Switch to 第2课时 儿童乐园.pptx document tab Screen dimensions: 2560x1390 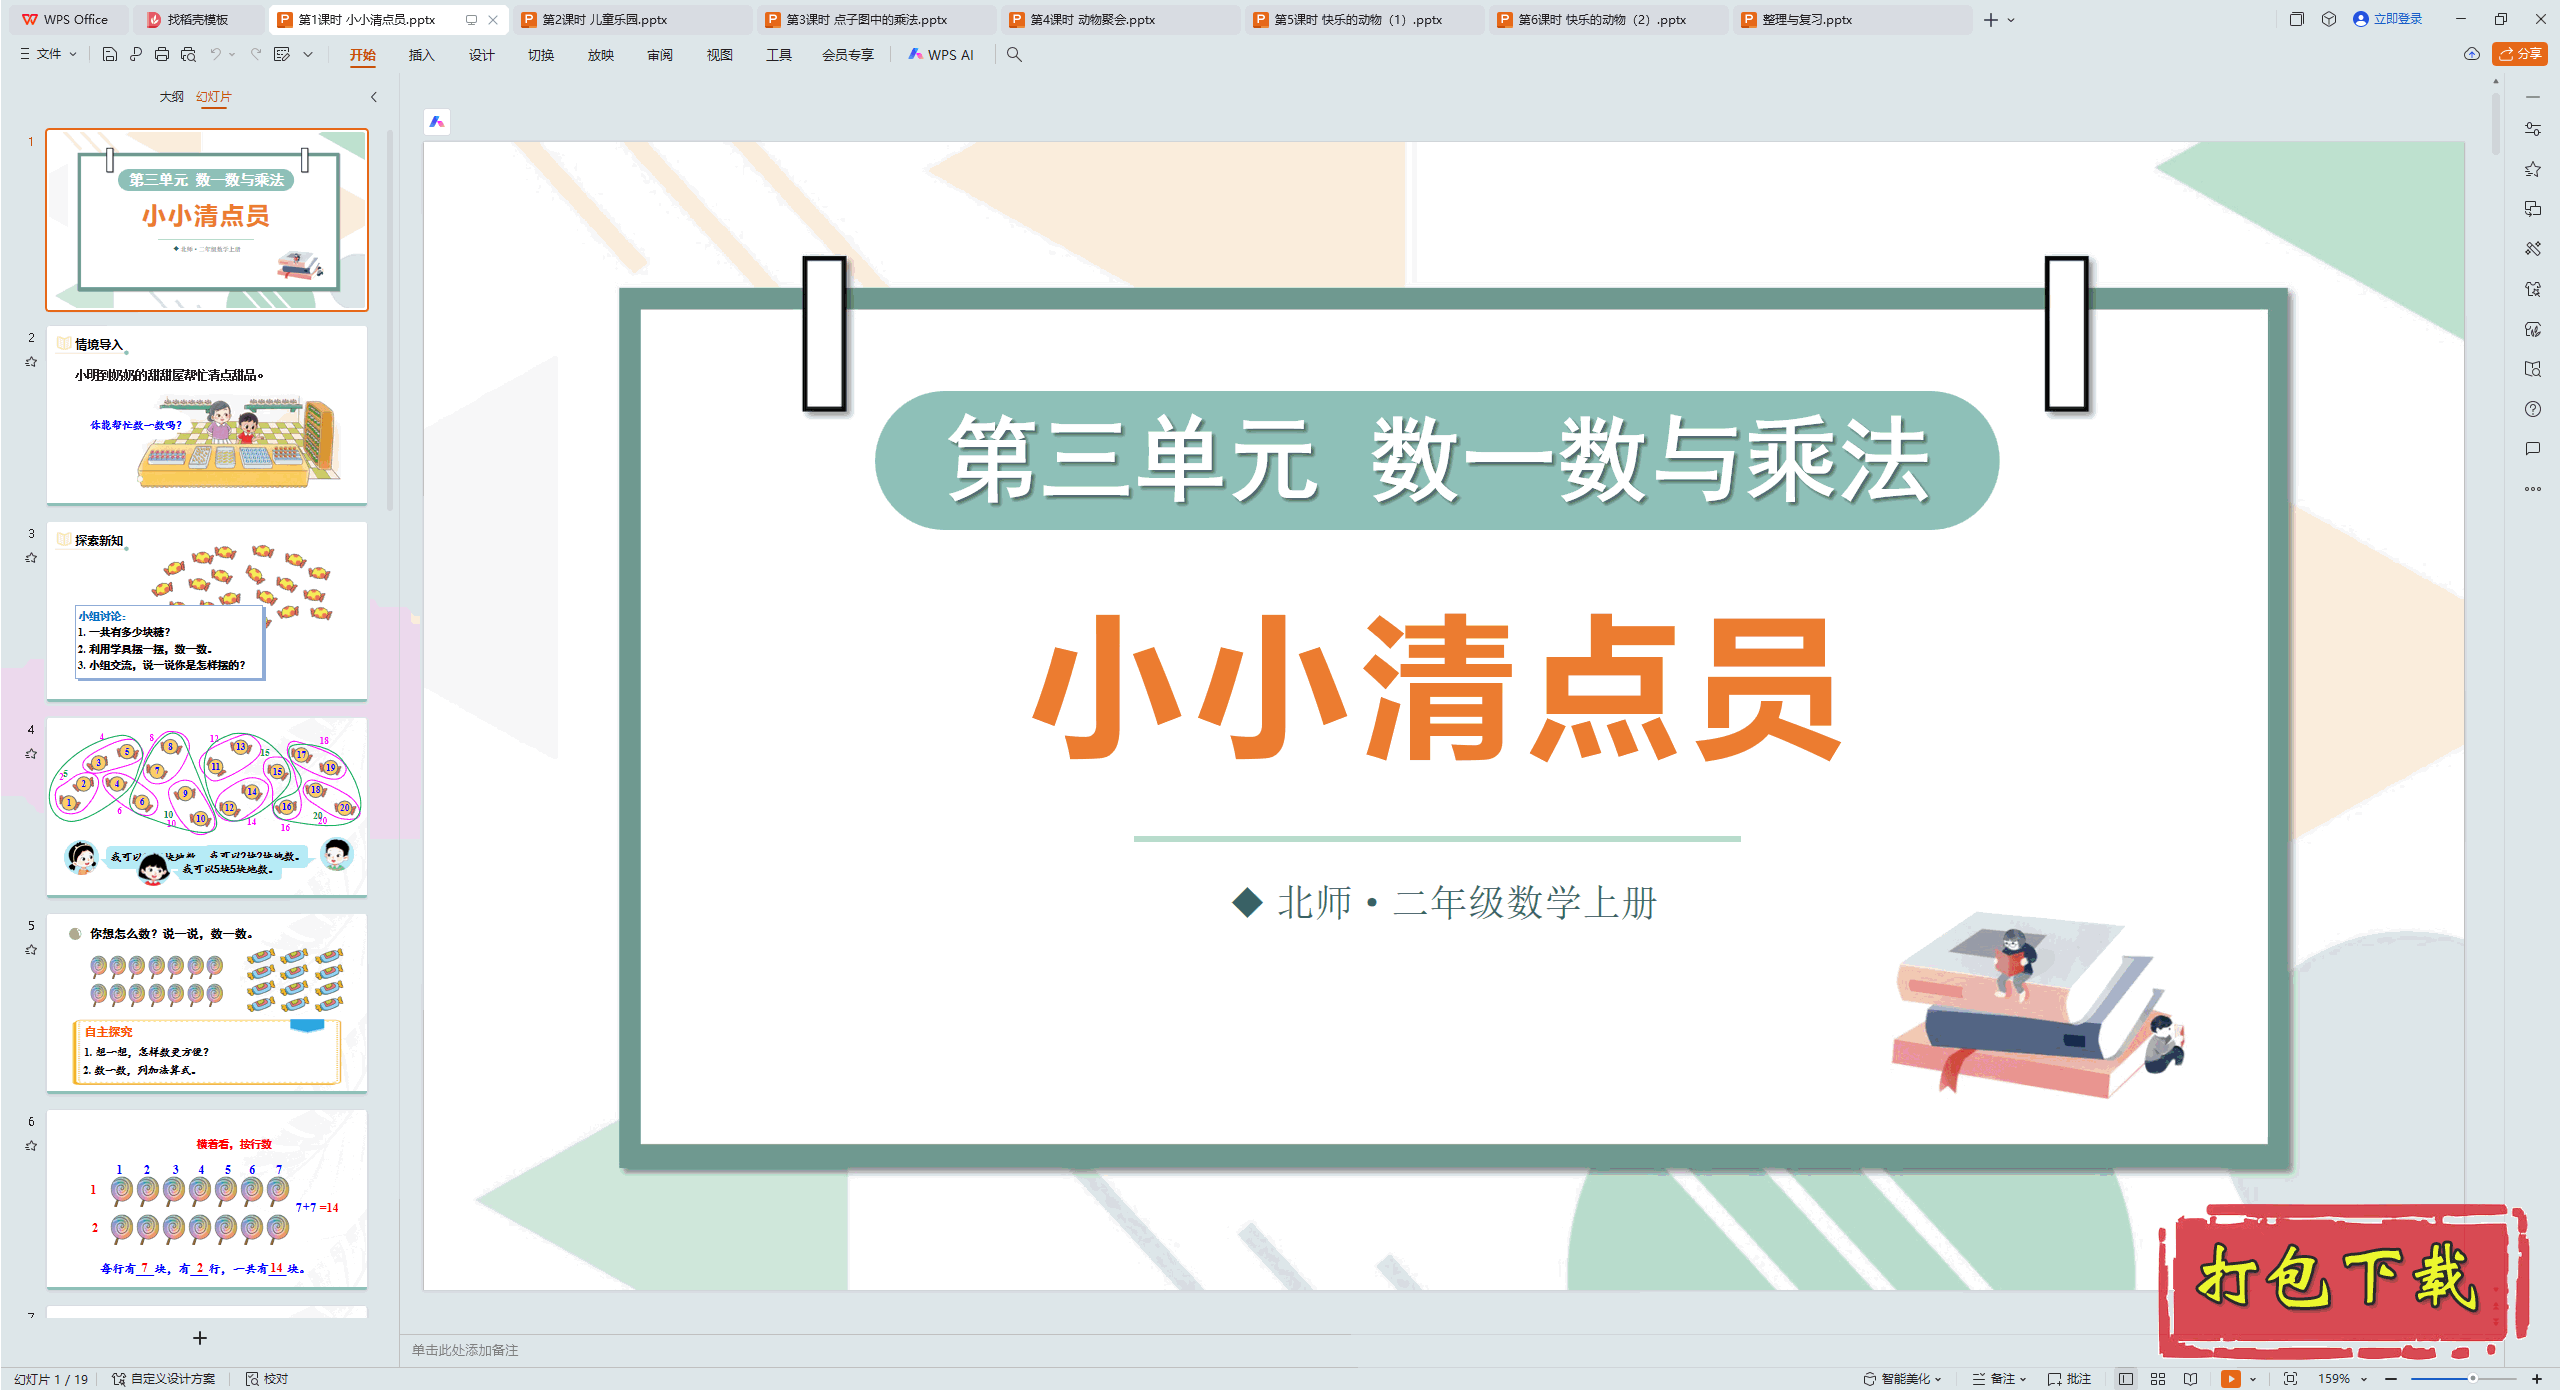coord(604,19)
